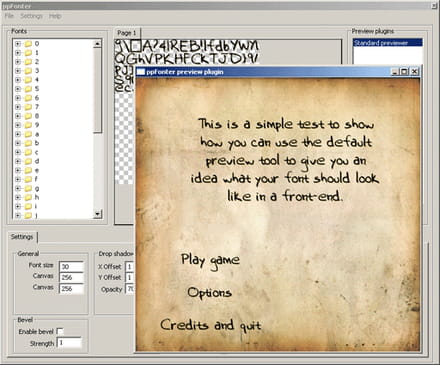
Task: Open the Settings menu
Action: [x=31, y=16]
